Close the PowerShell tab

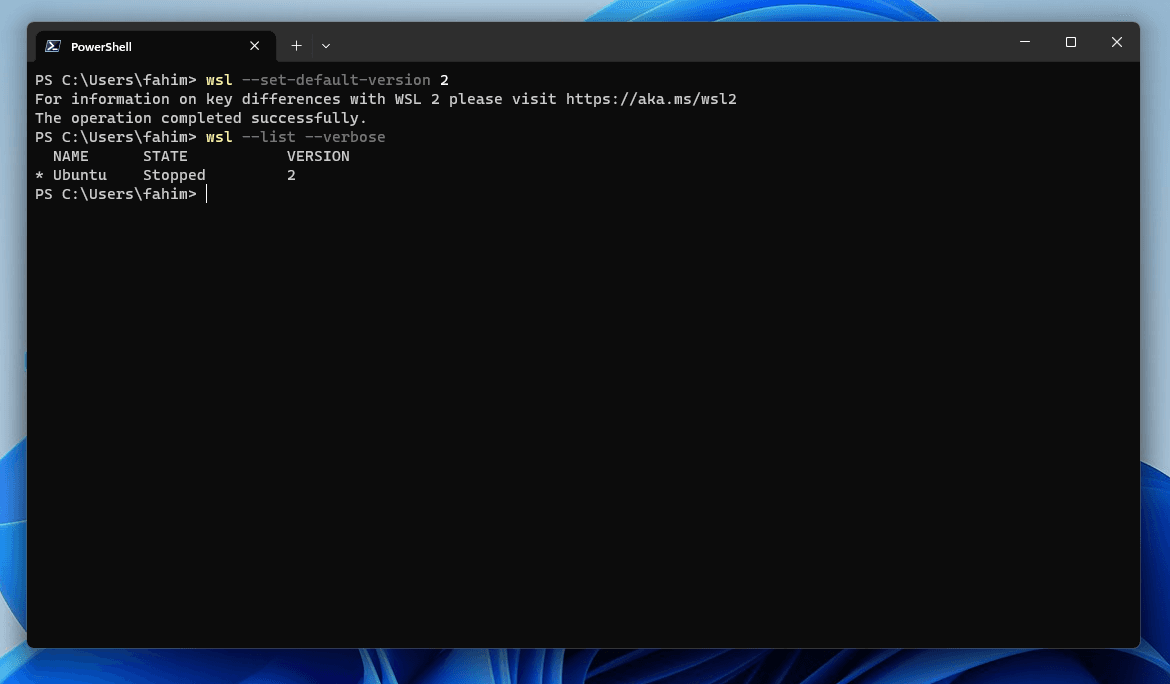click(x=254, y=46)
